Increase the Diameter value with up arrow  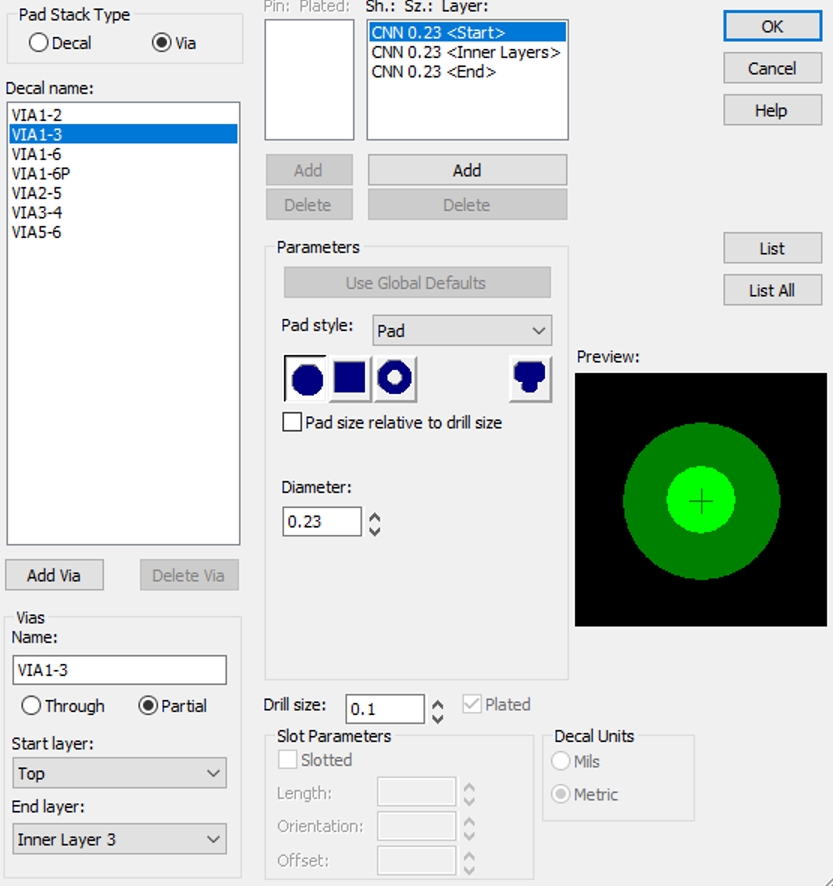click(x=375, y=517)
